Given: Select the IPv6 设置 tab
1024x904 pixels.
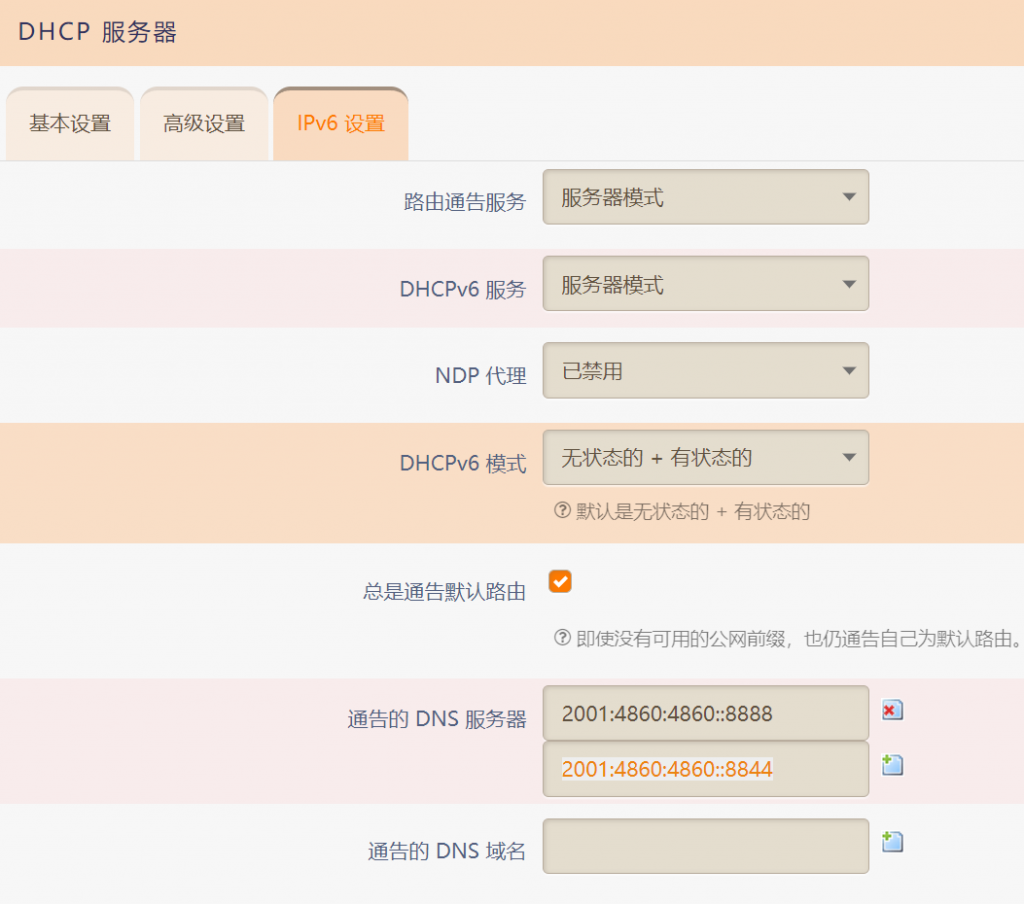Looking at the screenshot, I should point(340,124).
